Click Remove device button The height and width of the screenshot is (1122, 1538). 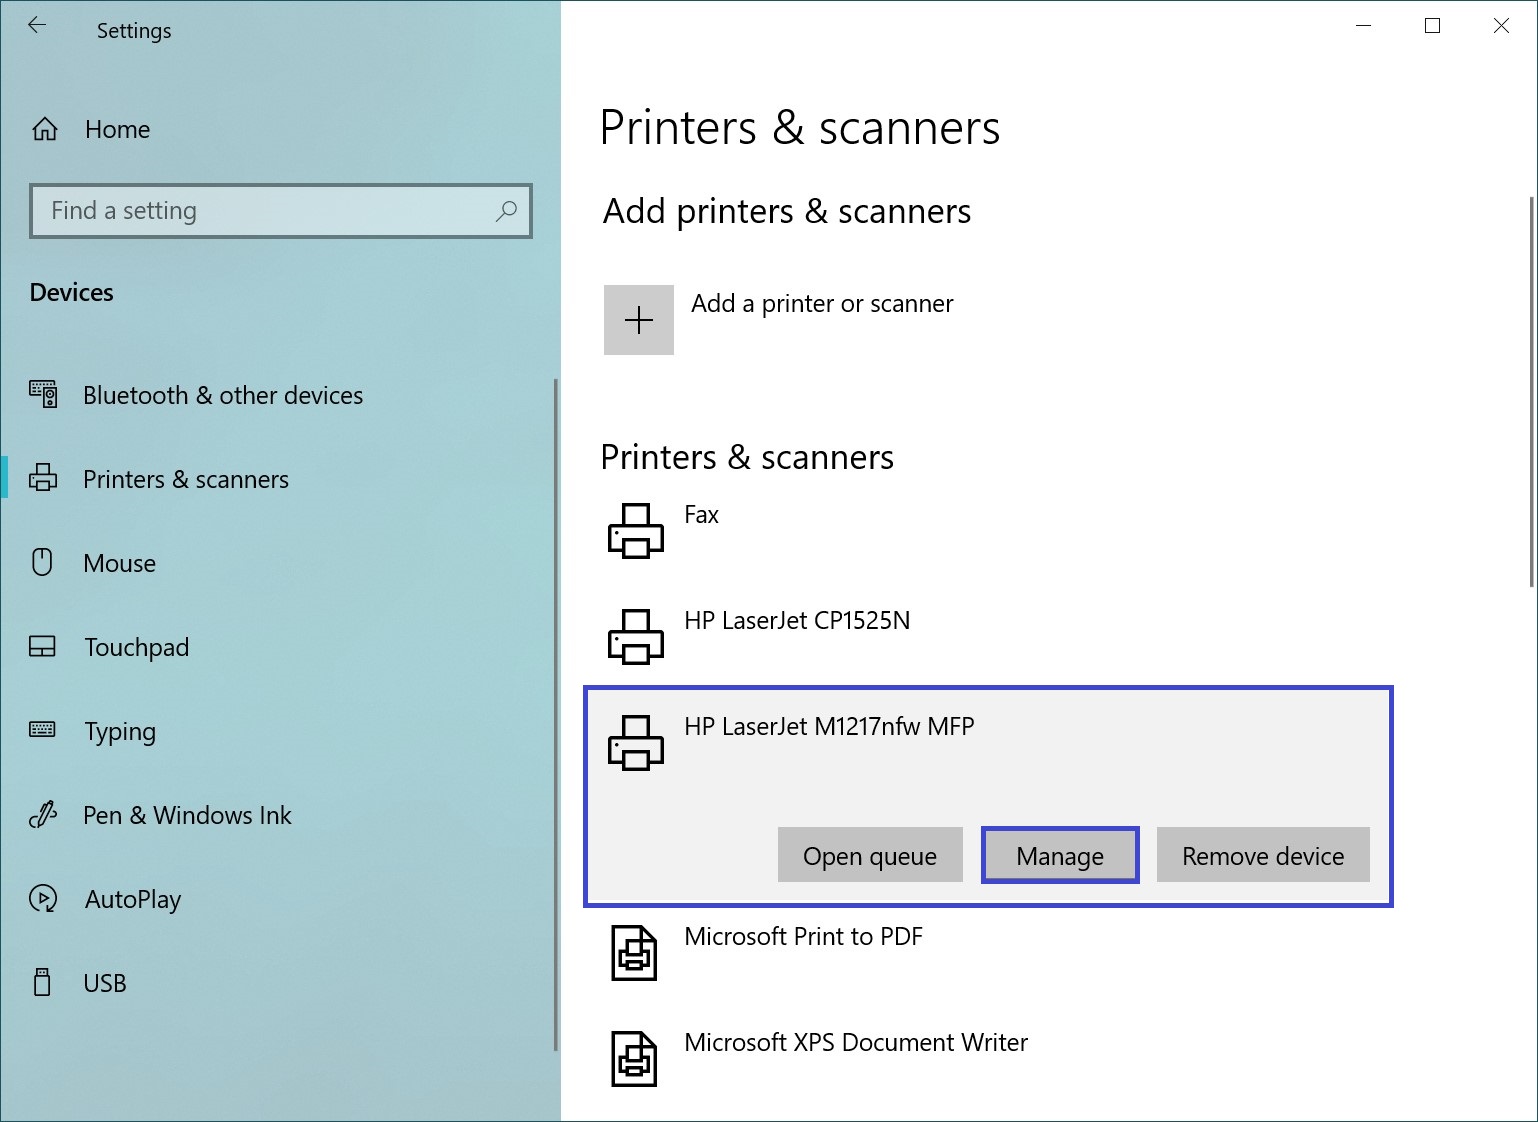[1263, 855]
